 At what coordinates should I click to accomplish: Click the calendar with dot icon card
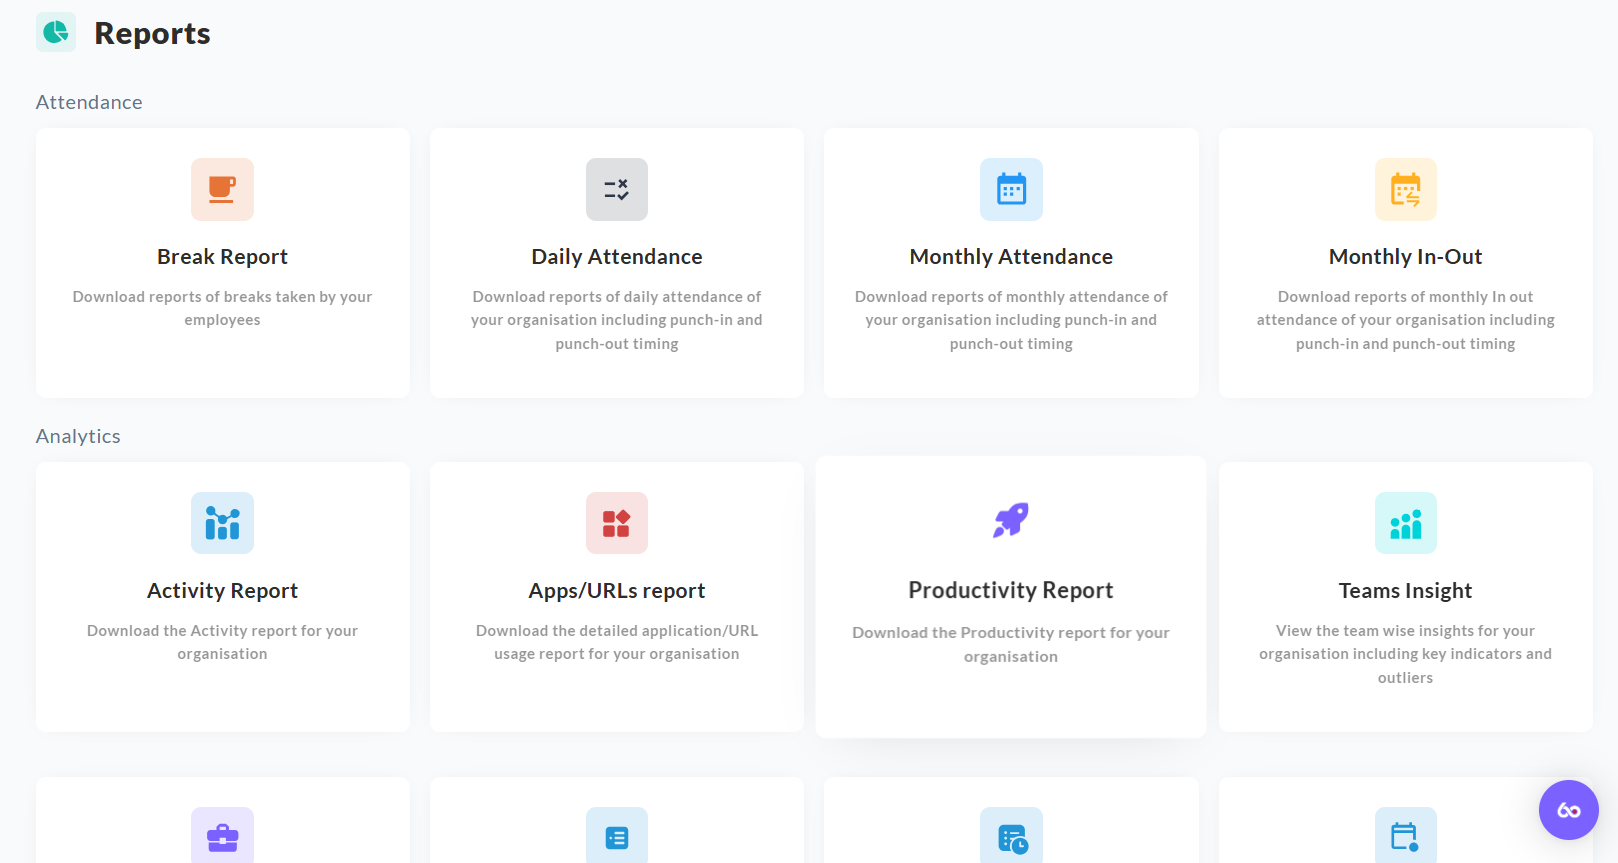(1406, 835)
